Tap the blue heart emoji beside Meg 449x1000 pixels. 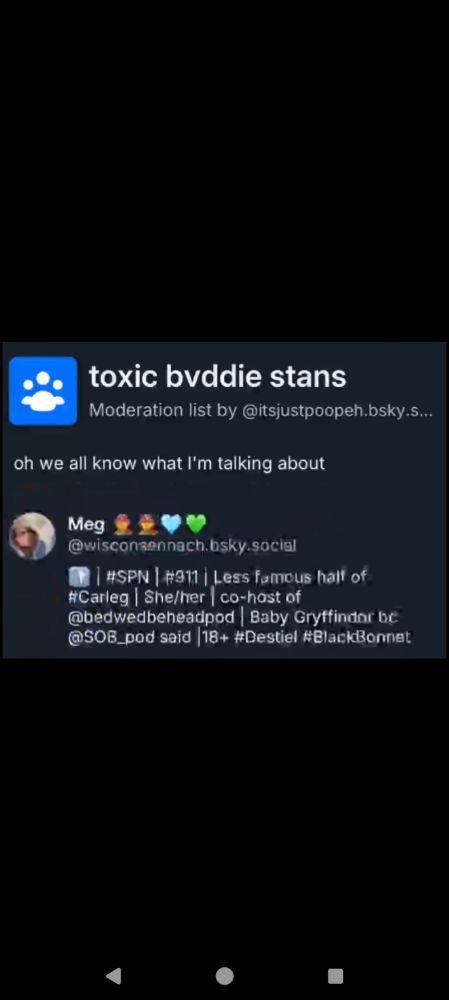(x=171, y=524)
